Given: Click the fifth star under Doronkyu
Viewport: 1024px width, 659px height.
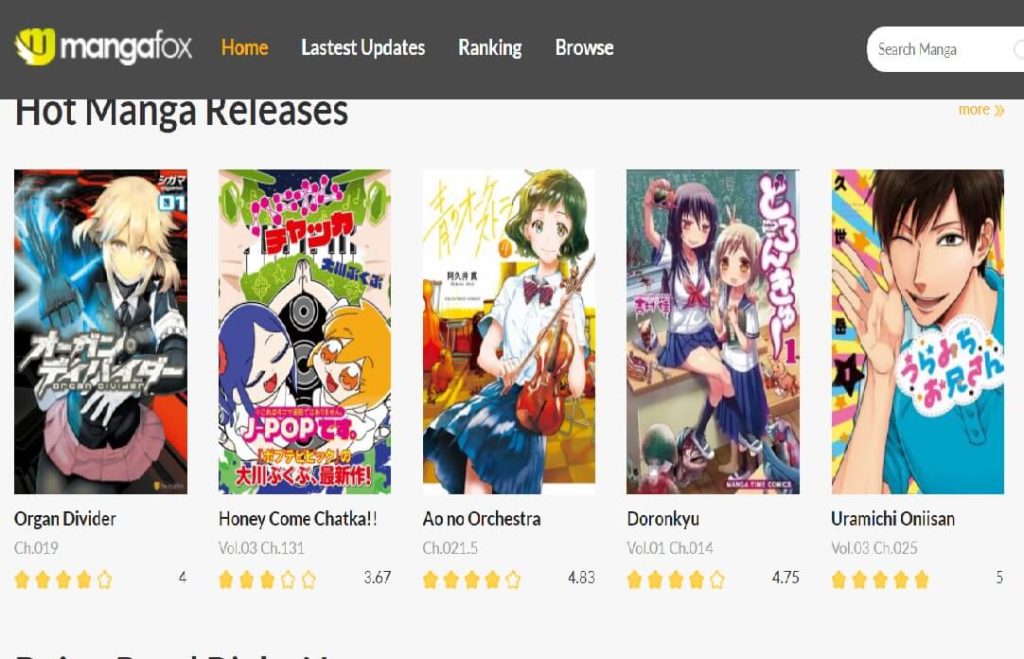Looking at the screenshot, I should click(x=717, y=579).
